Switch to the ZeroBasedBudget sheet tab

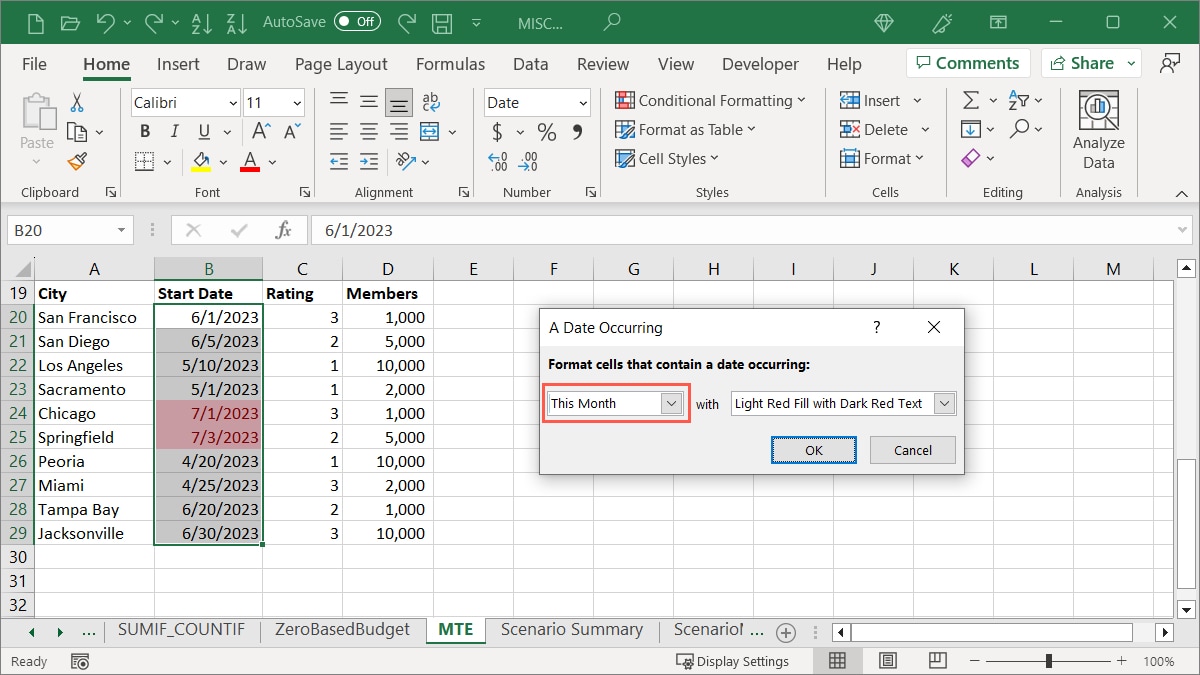click(343, 630)
